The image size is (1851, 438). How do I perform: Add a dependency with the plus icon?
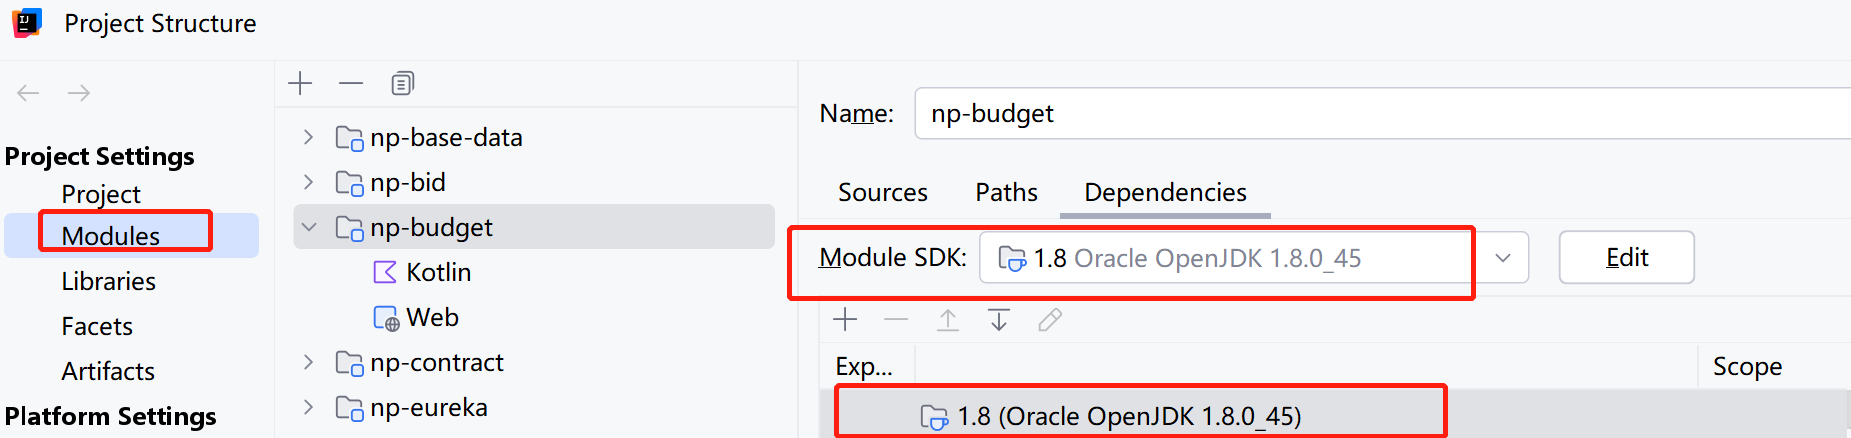click(845, 319)
